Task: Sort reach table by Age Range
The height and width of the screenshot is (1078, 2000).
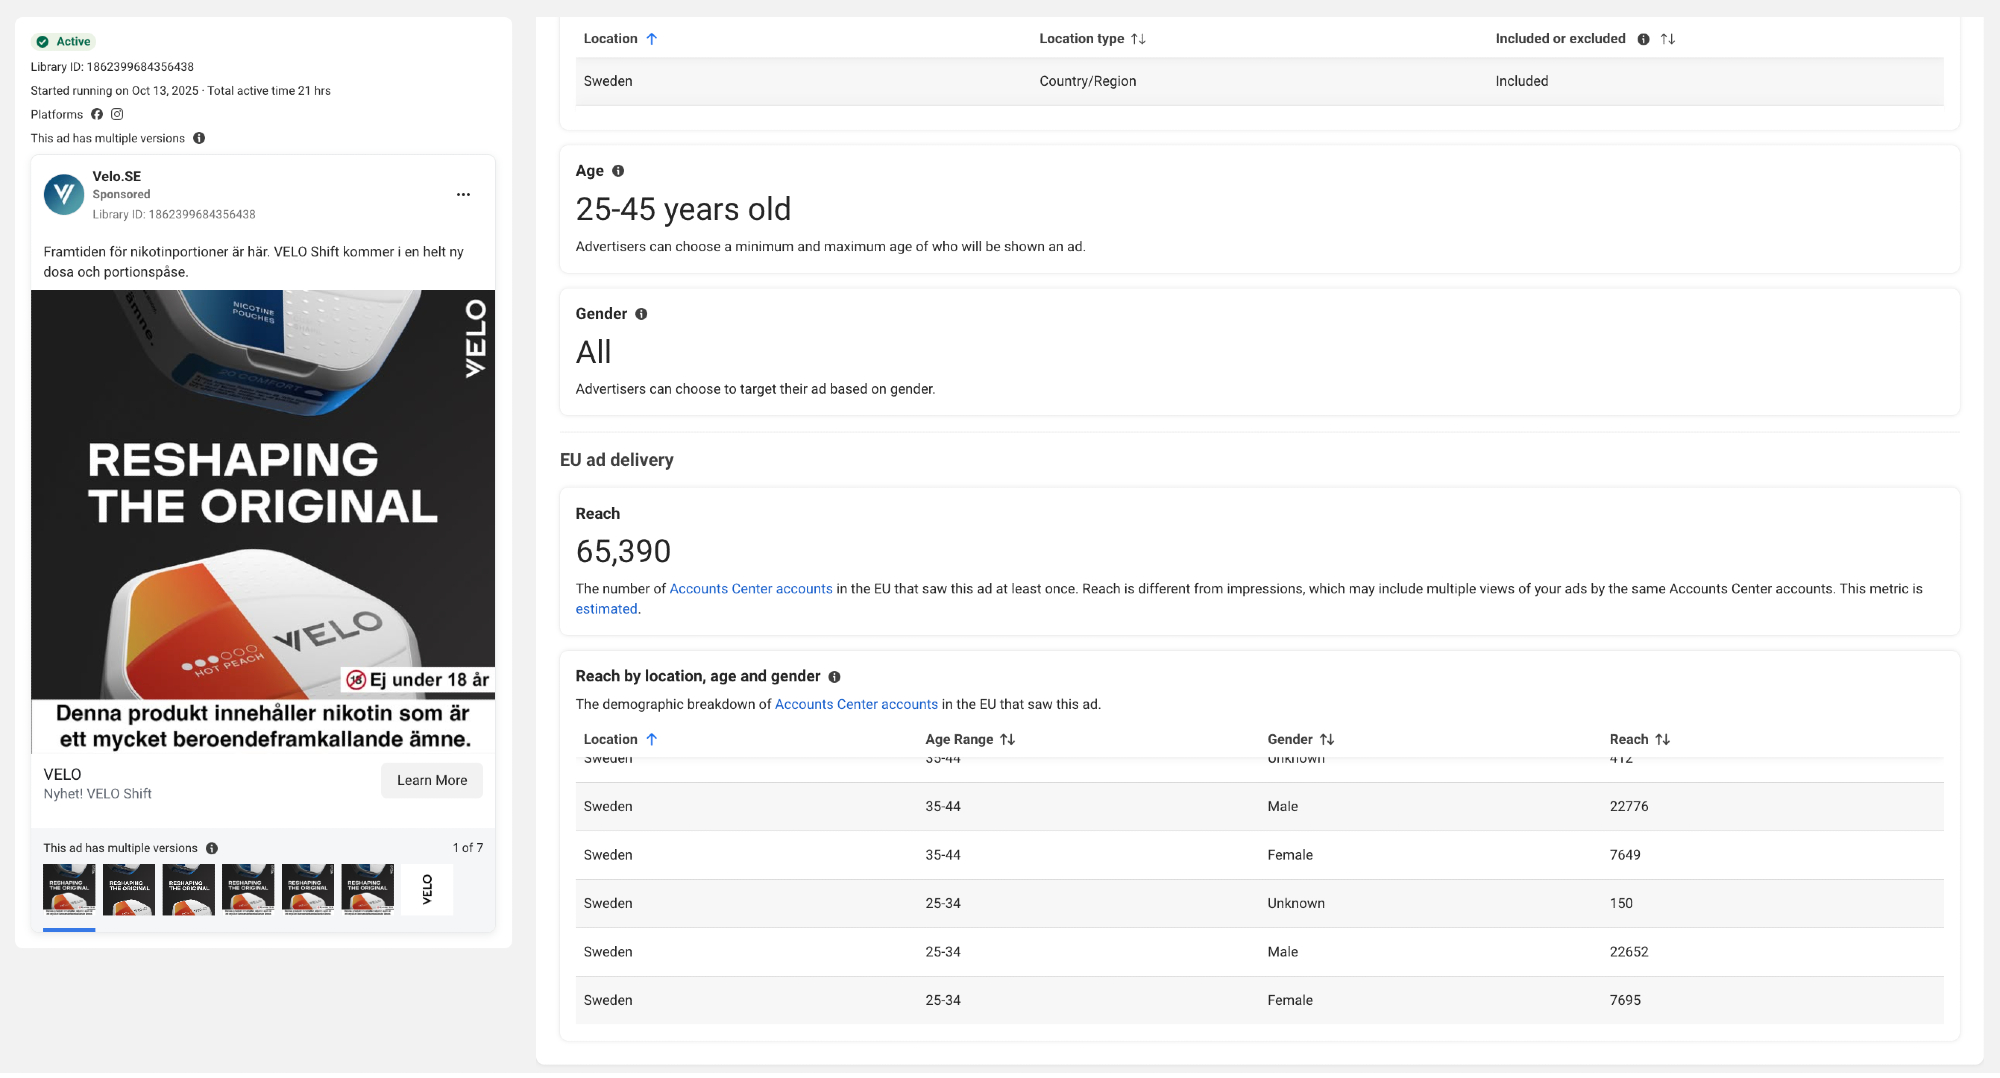Action: coord(1007,740)
